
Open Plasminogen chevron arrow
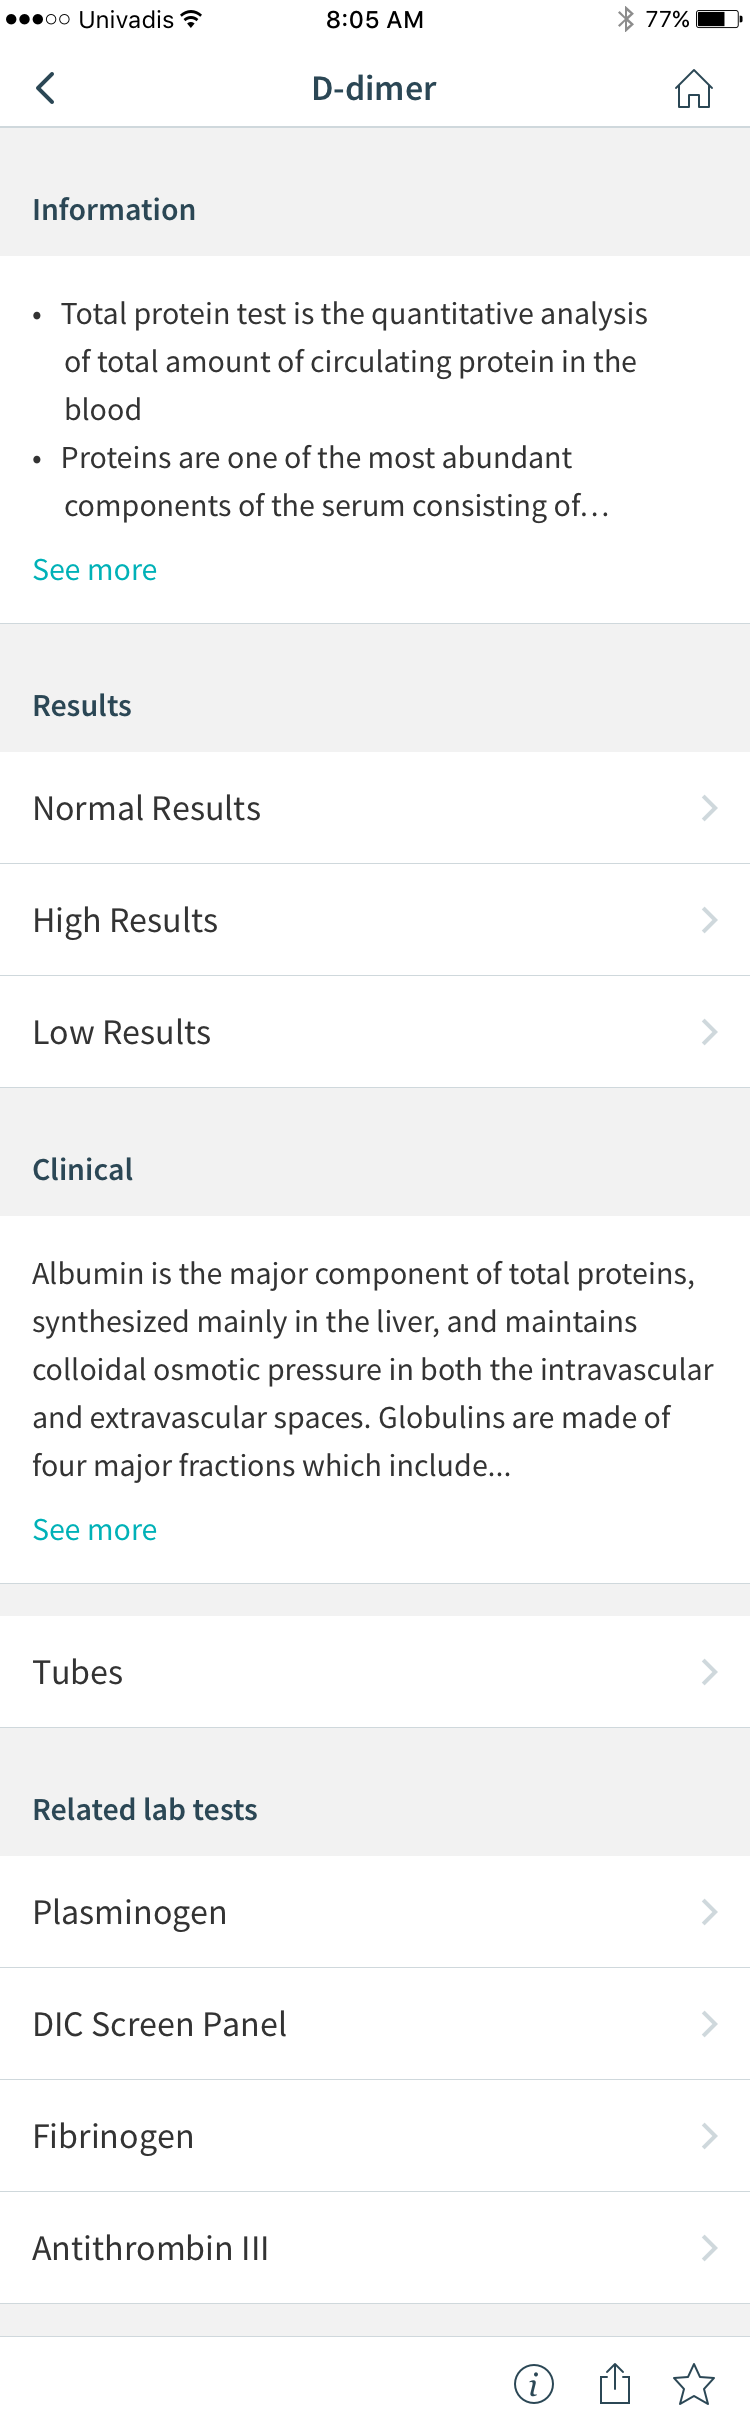709,1912
